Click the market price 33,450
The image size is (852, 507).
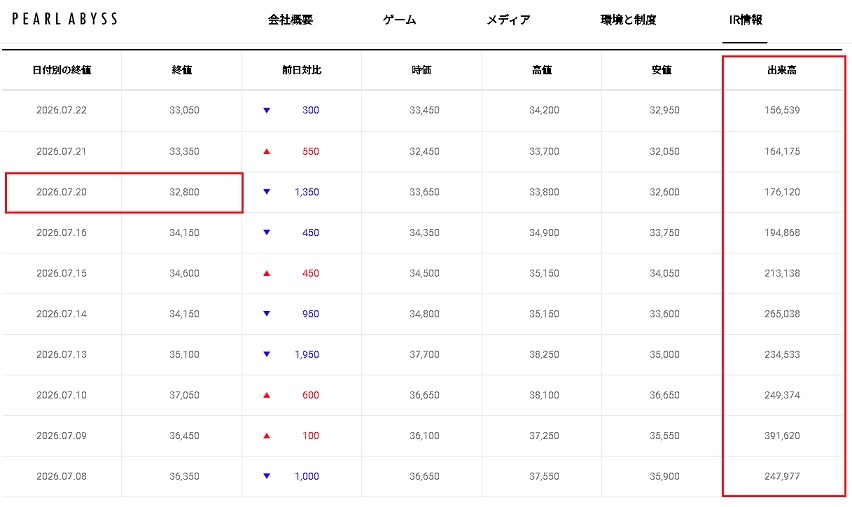pos(424,110)
